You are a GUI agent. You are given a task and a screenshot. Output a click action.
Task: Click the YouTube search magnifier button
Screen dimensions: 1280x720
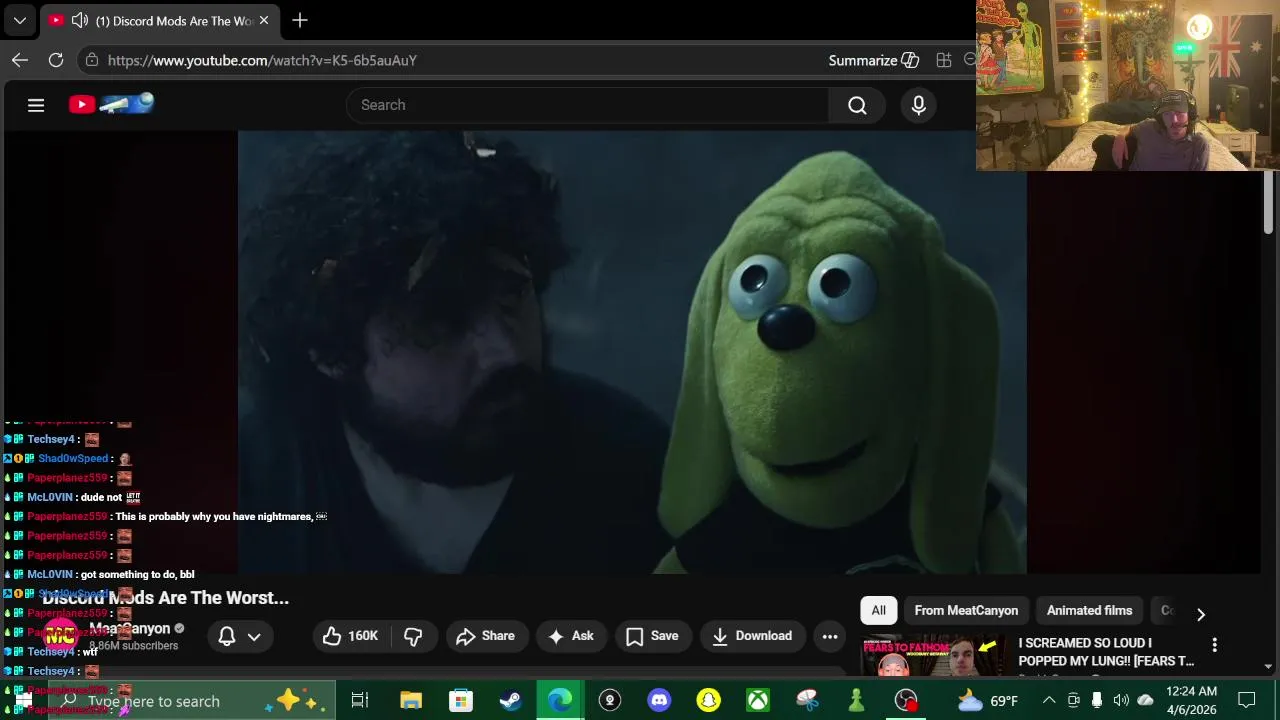(x=857, y=105)
